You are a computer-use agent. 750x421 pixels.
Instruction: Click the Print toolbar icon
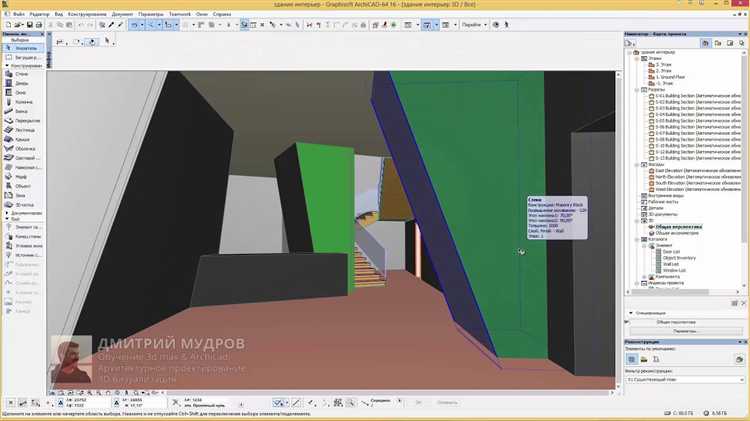pos(39,25)
